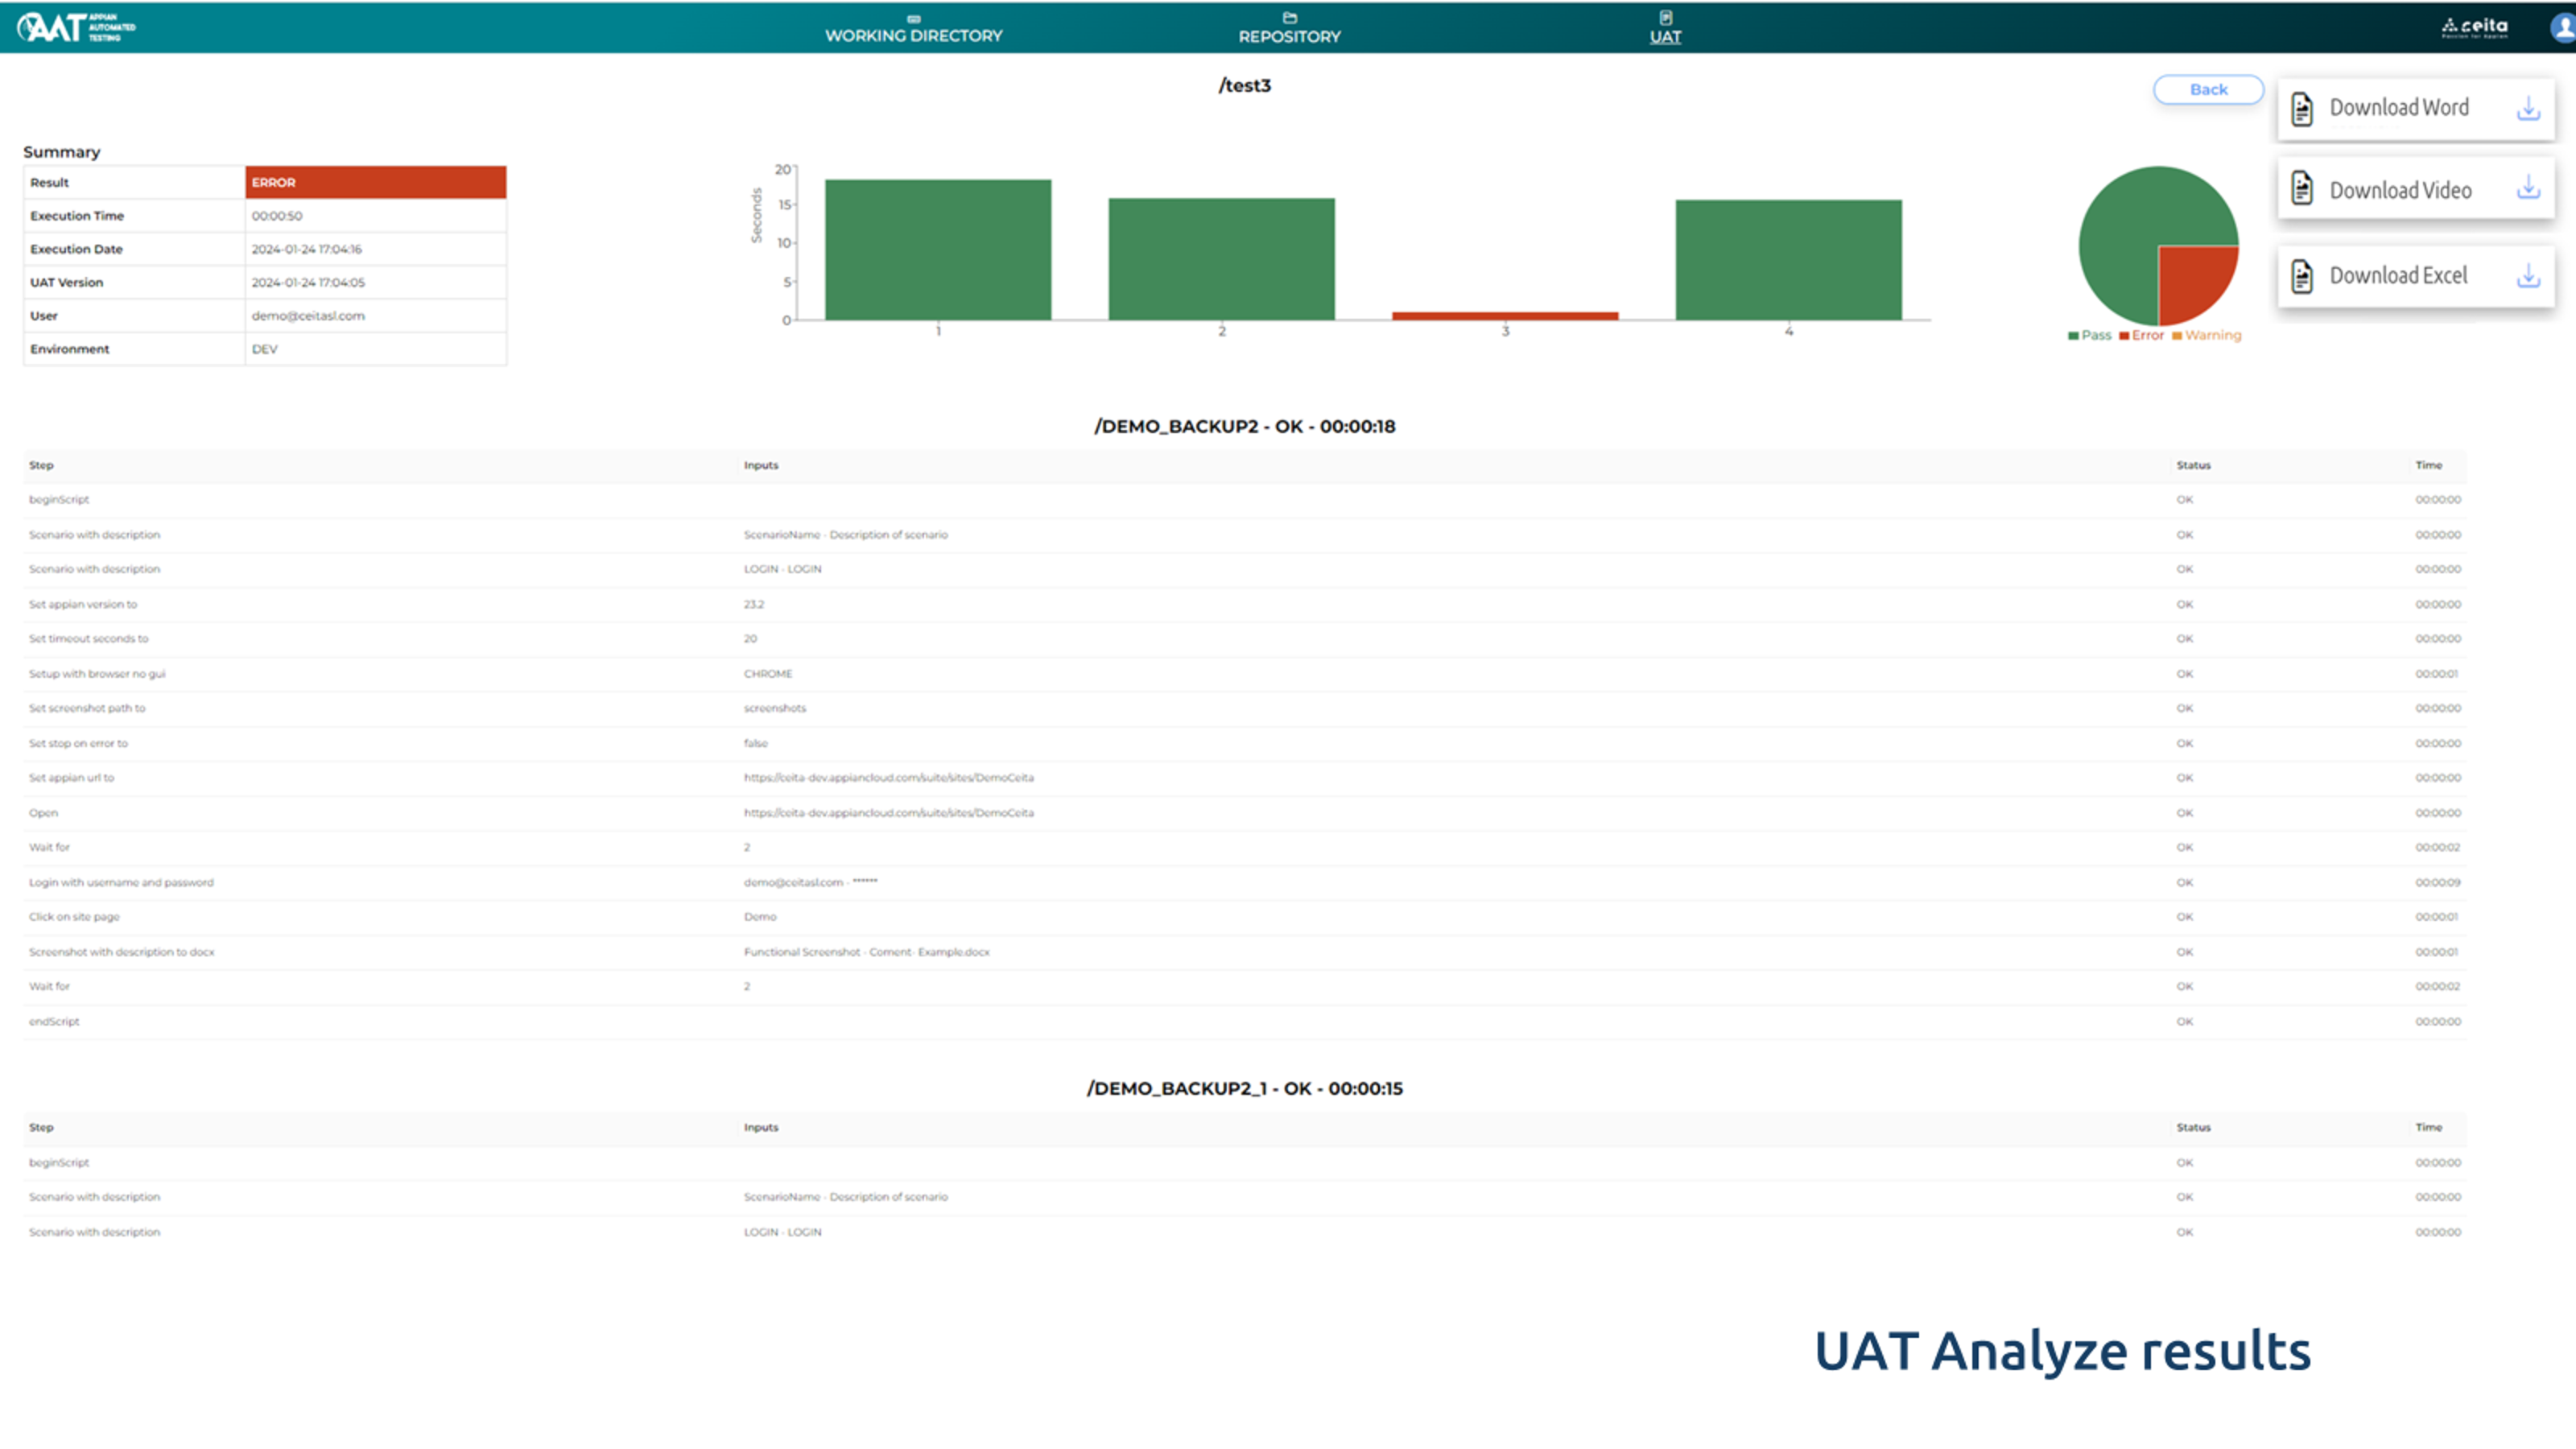The width and height of the screenshot is (2576, 1449).
Task: Click red bar 3 in the chart
Action: [x=1505, y=316]
